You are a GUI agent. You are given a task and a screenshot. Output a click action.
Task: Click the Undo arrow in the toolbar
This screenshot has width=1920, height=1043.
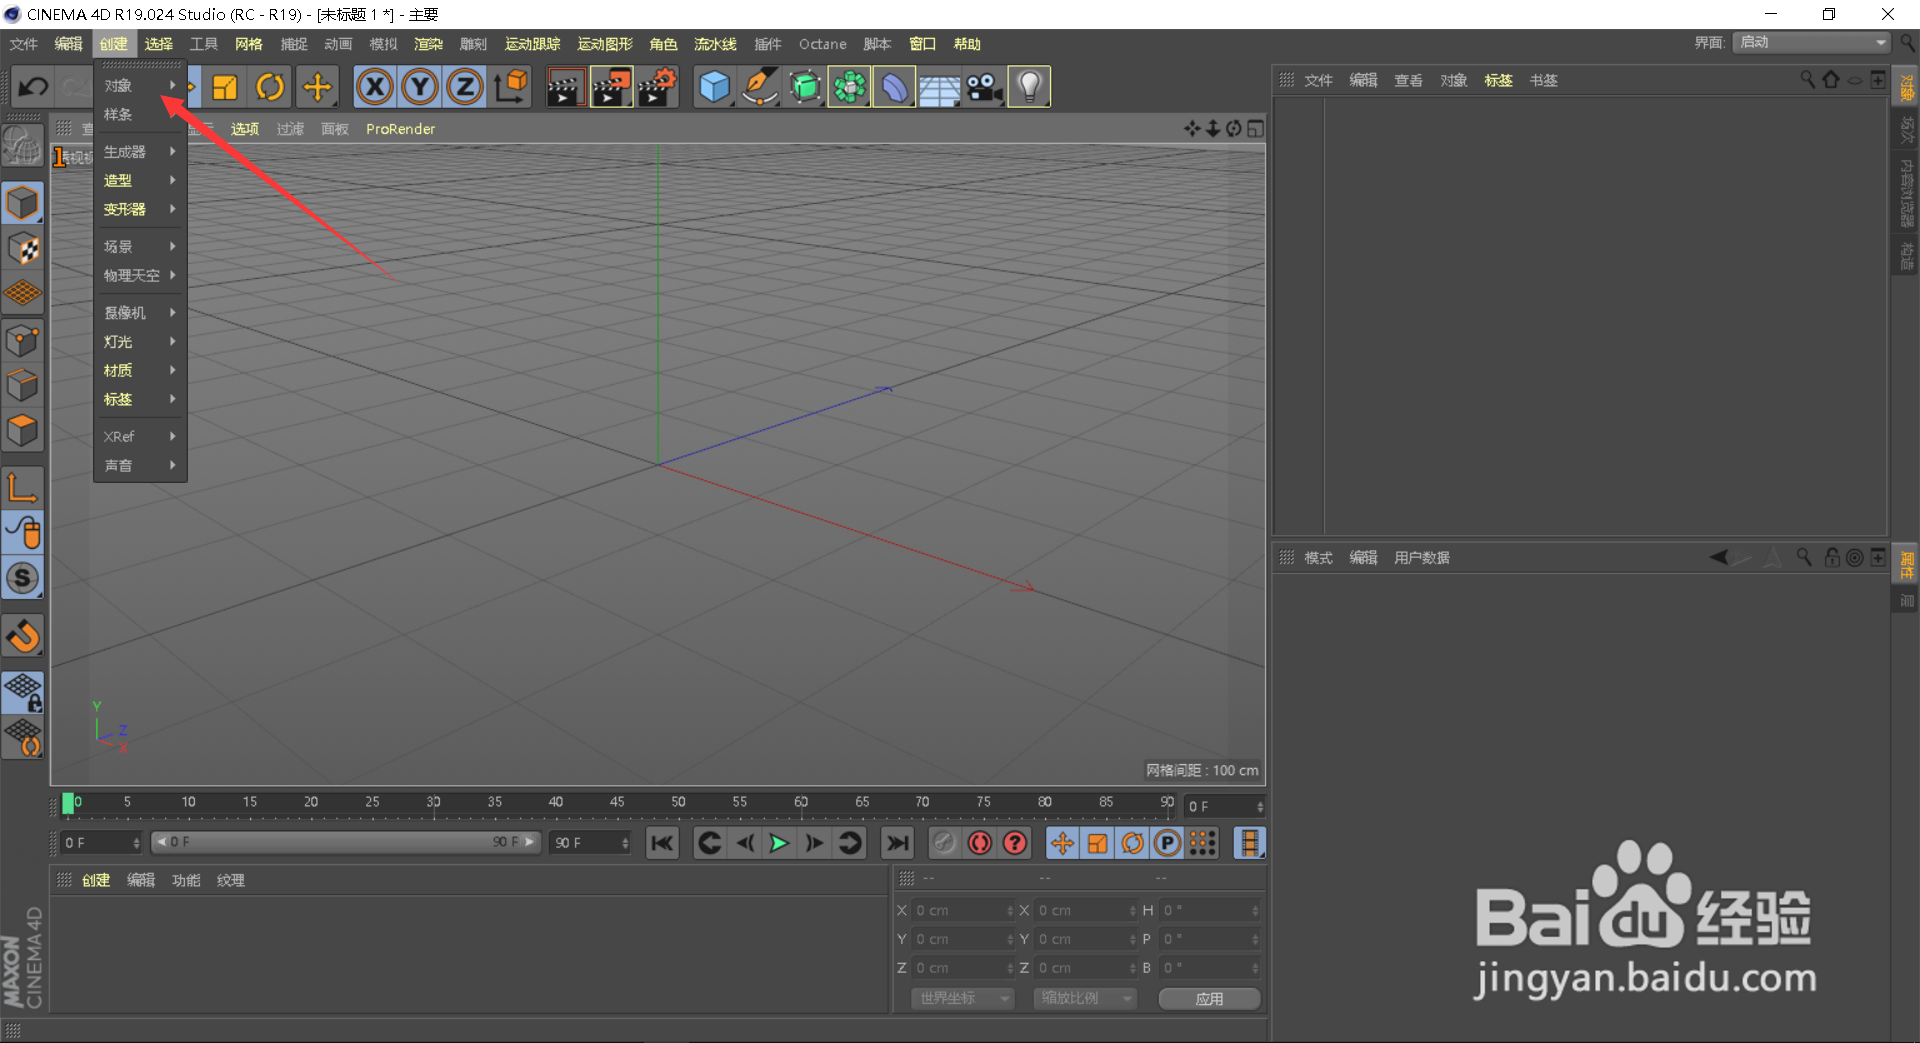click(33, 87)
